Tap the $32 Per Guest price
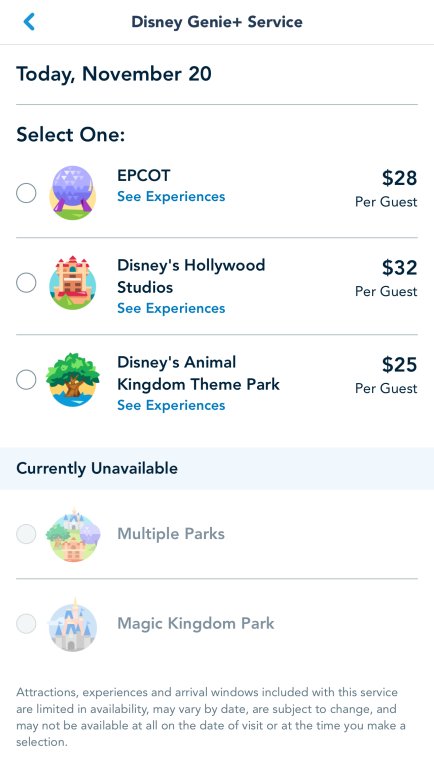434x768 pixels. [386, 278]
